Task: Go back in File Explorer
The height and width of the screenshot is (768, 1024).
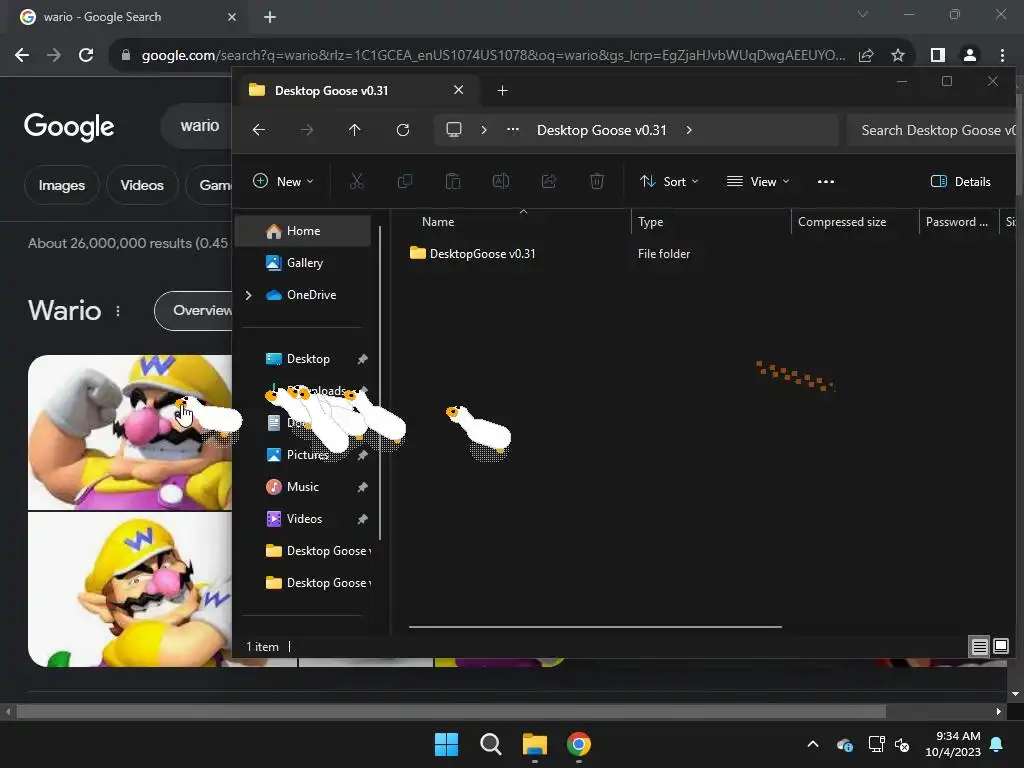Action: click(259, 130)
